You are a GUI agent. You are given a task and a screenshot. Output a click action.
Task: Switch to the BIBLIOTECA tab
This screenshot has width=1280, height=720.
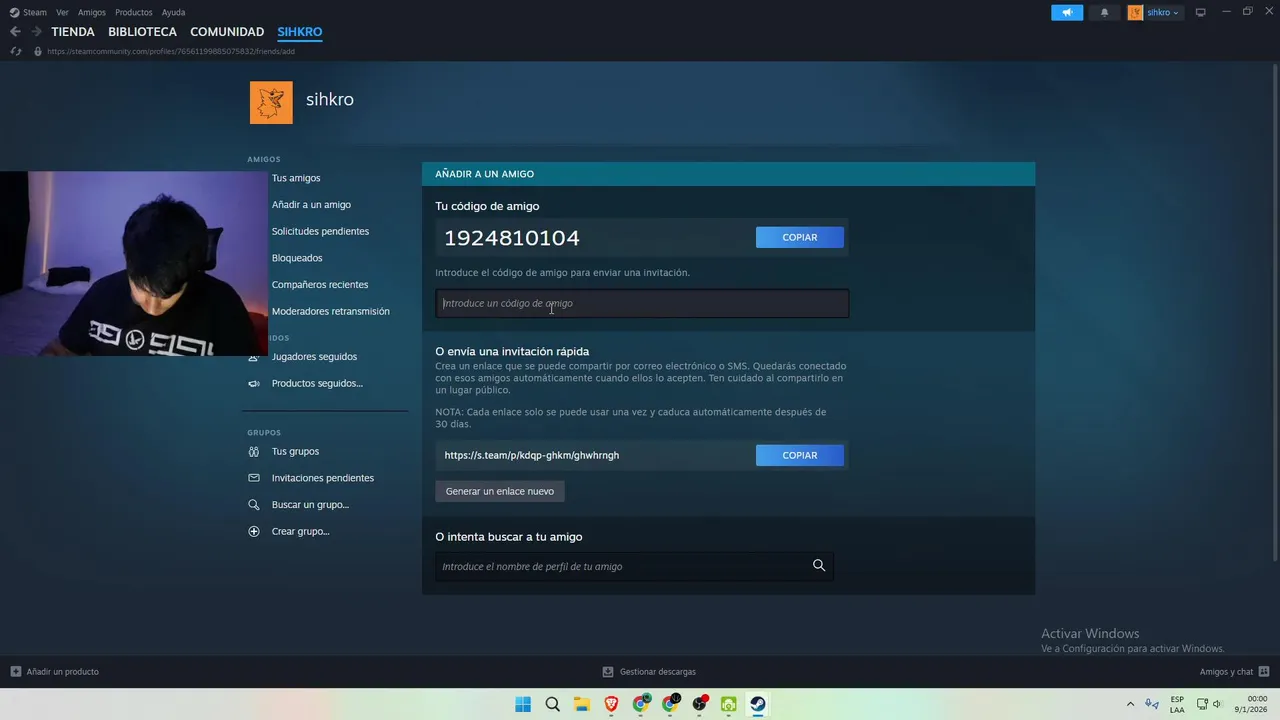pyautogui.click(x=142, y=32)
